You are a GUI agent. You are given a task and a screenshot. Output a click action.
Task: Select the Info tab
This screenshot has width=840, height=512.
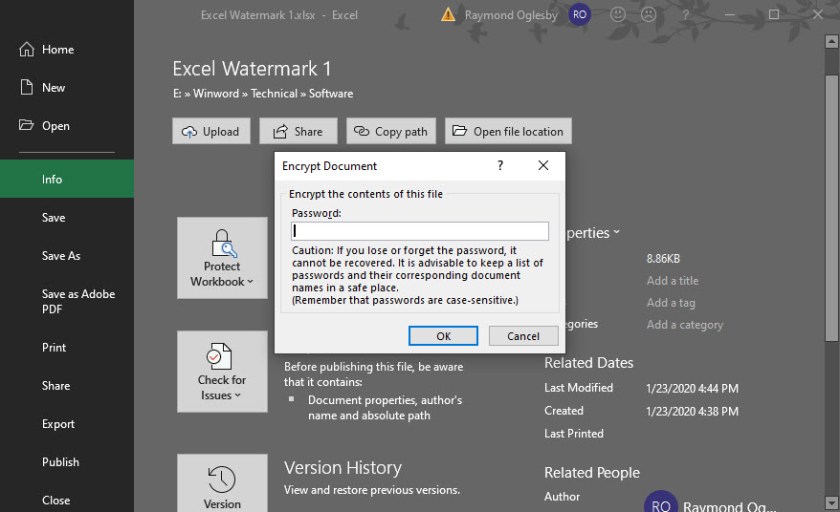click(x=67, y=179)
